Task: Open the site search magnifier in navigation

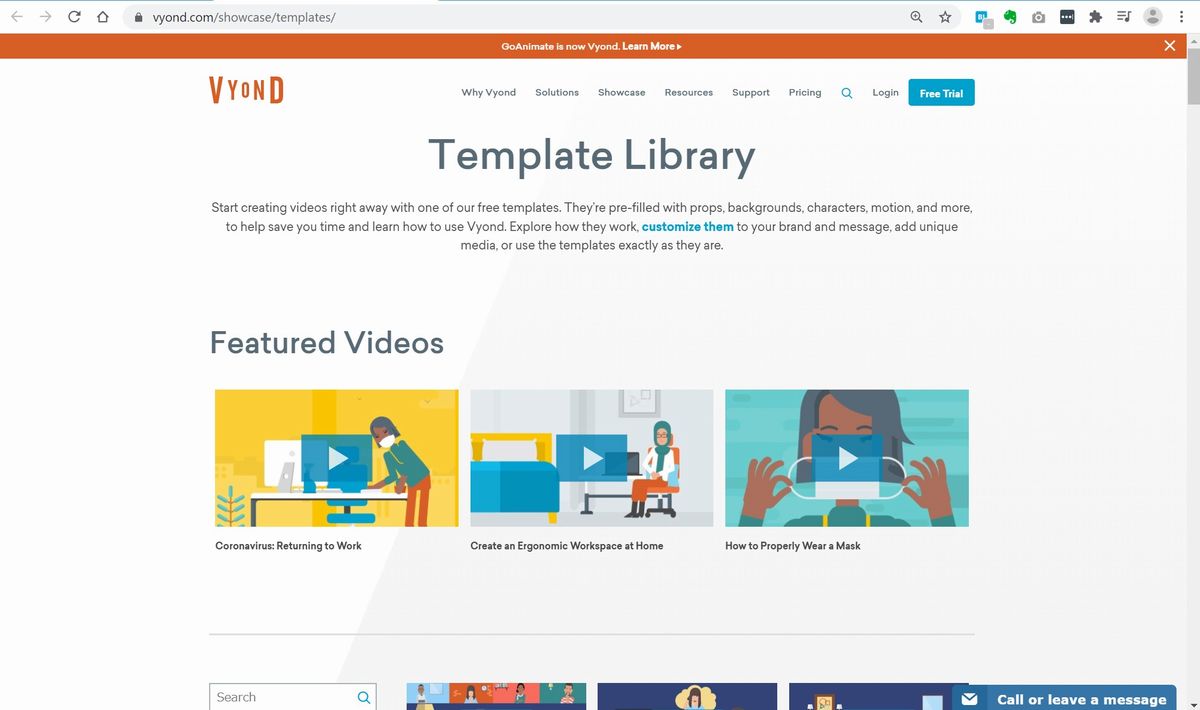Action: click(x=847, y=93)
